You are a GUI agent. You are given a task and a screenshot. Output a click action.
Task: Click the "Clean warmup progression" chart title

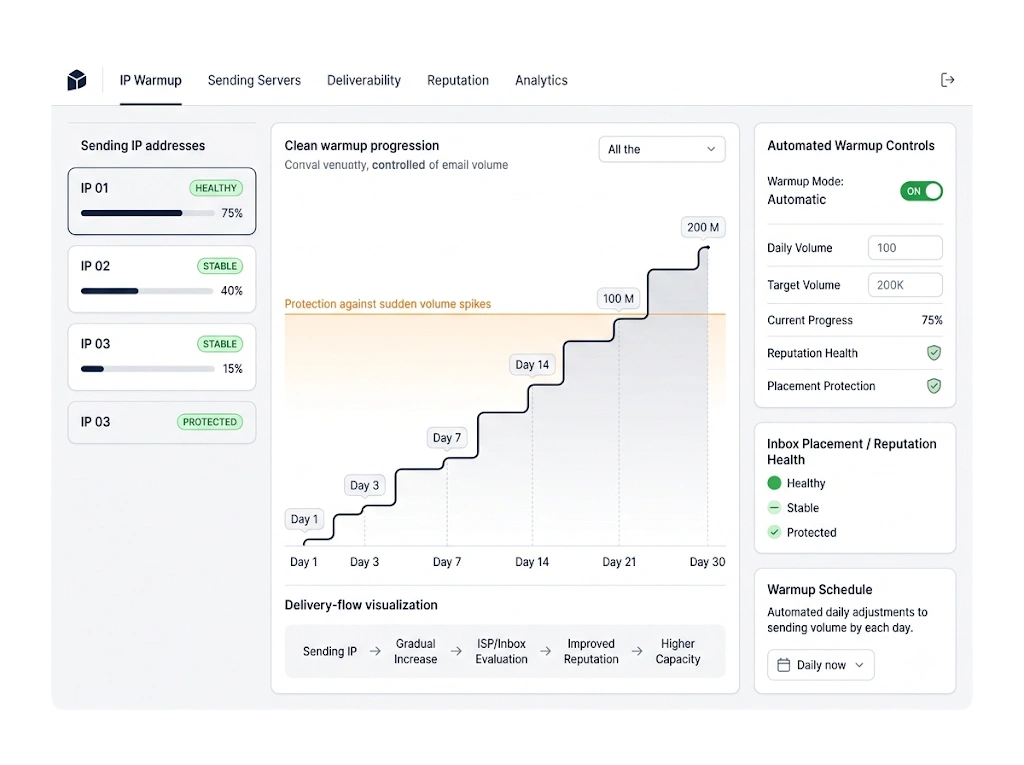point(362,146)
